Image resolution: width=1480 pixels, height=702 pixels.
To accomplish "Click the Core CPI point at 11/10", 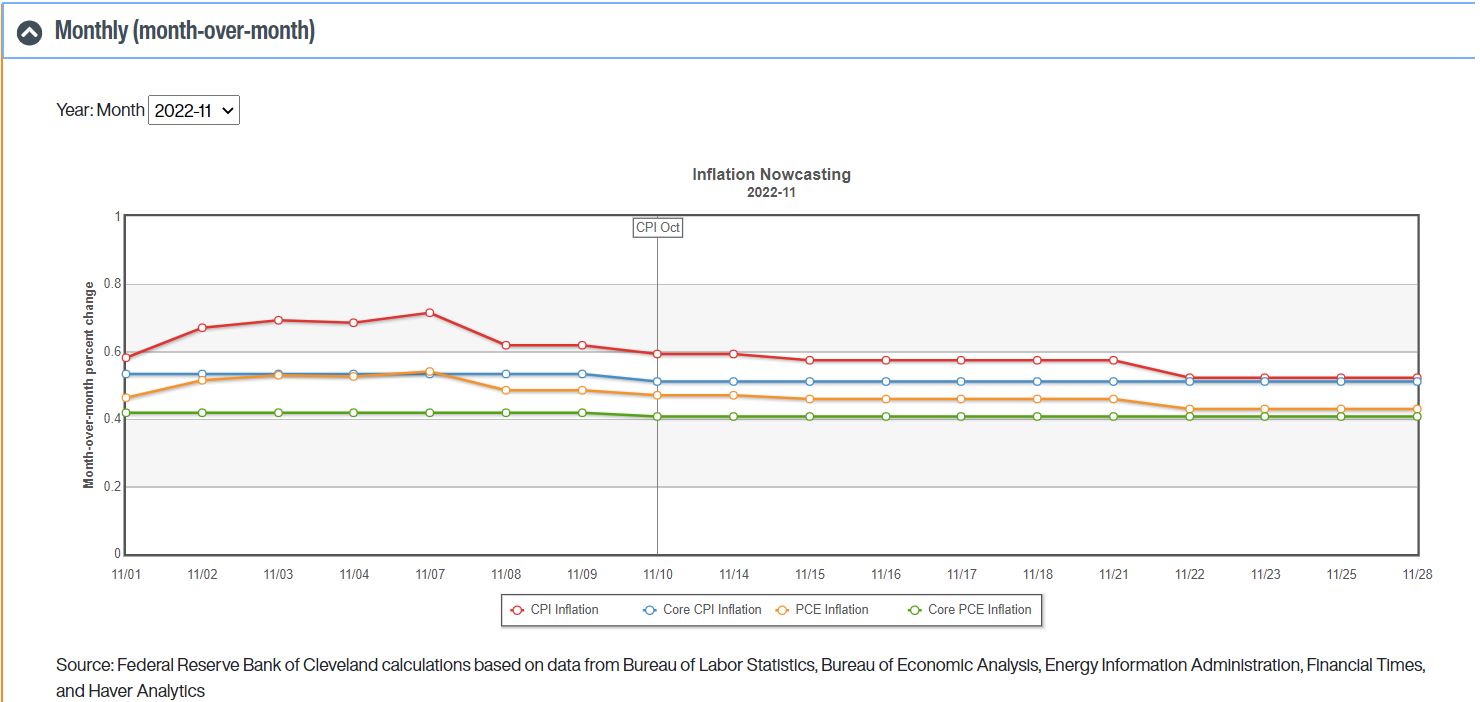I will [x=657, y=381].
